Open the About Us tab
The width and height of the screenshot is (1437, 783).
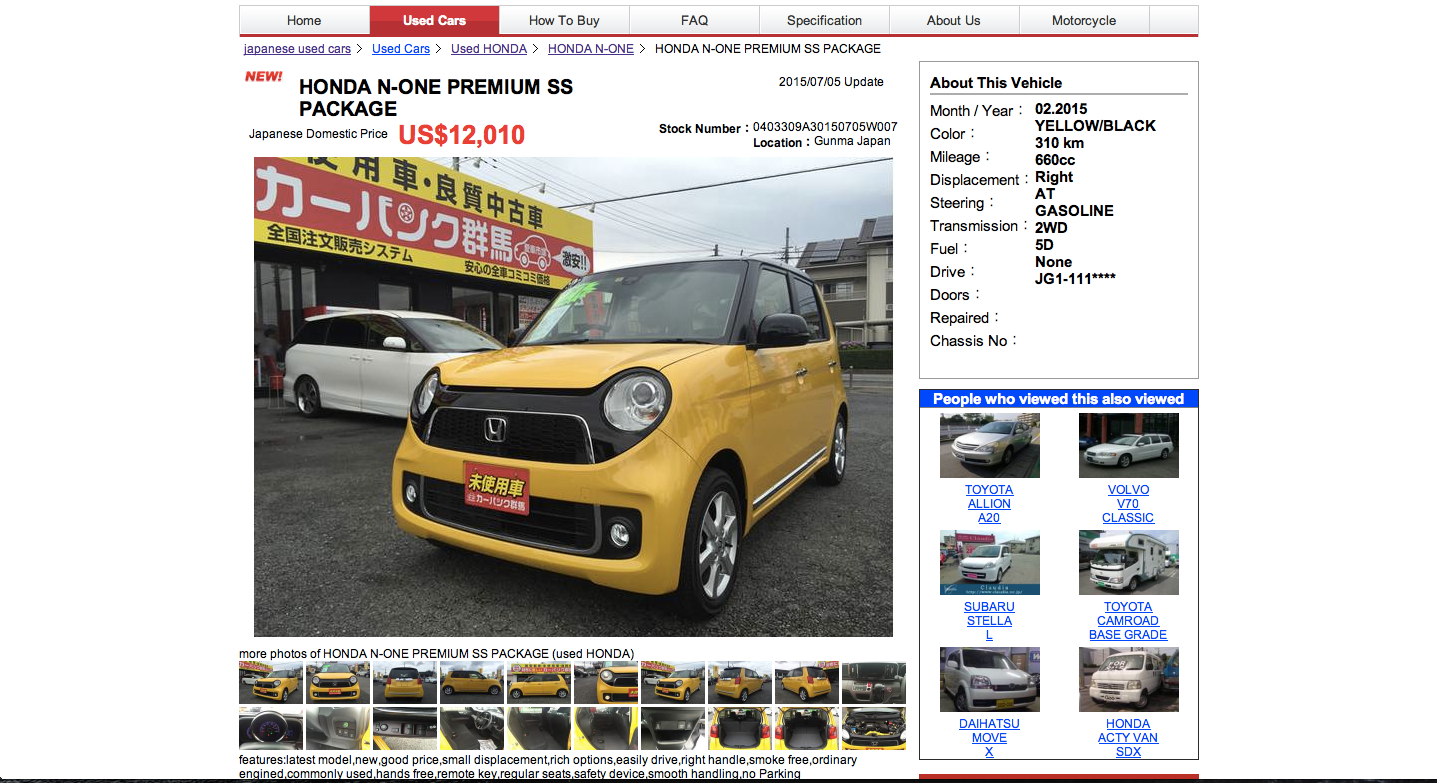(x=953, y=20)
